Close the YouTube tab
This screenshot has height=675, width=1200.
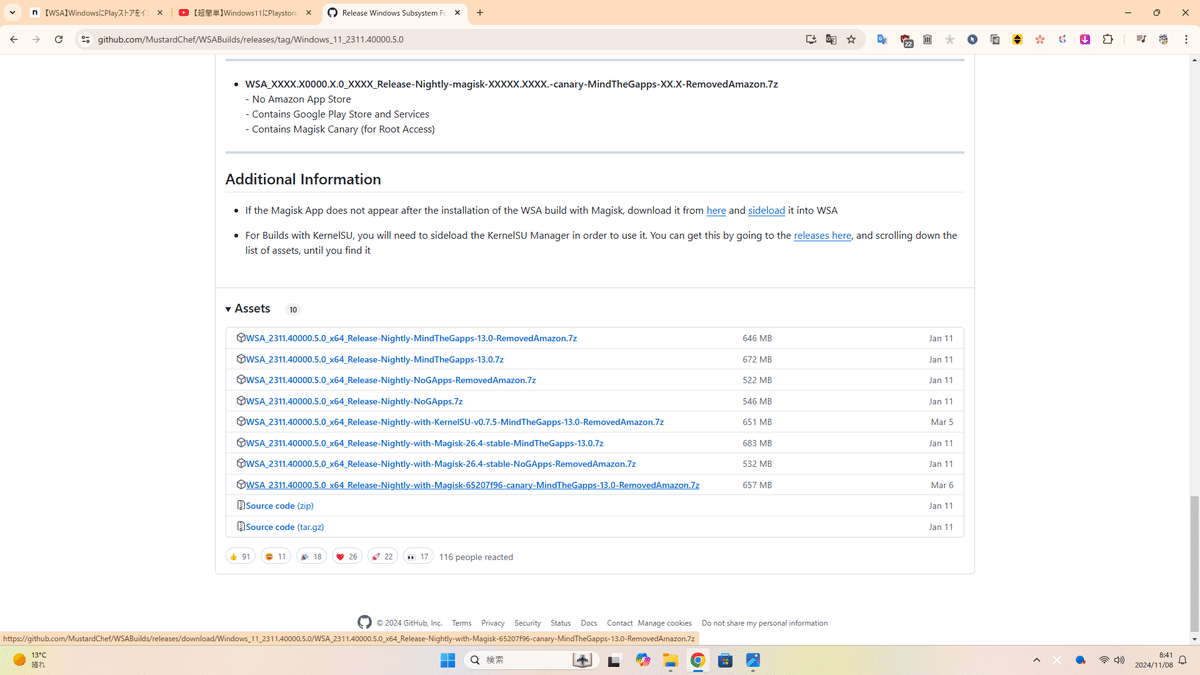pyautogui.click(x=308, y=13)
